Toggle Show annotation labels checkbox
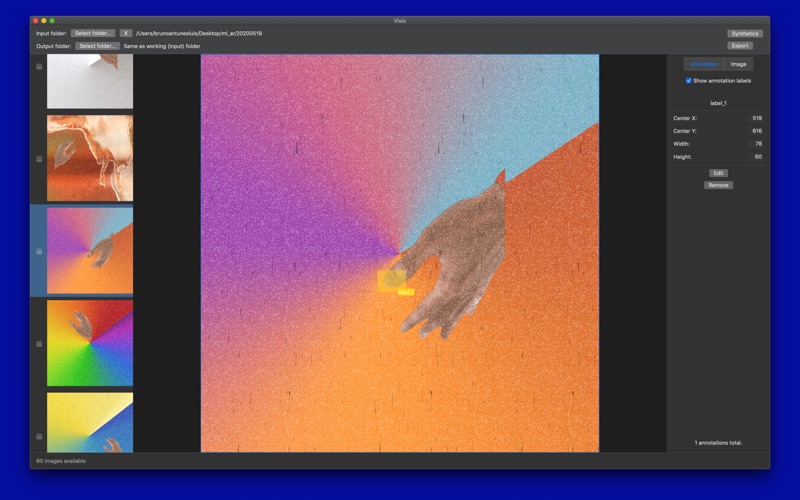 [689, 81]
